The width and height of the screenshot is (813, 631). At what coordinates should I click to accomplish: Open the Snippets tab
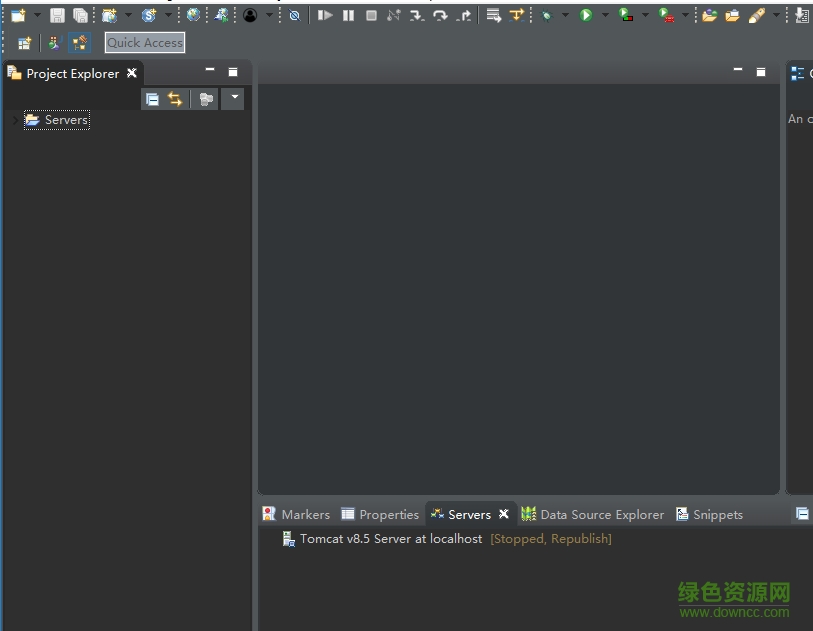709,514
